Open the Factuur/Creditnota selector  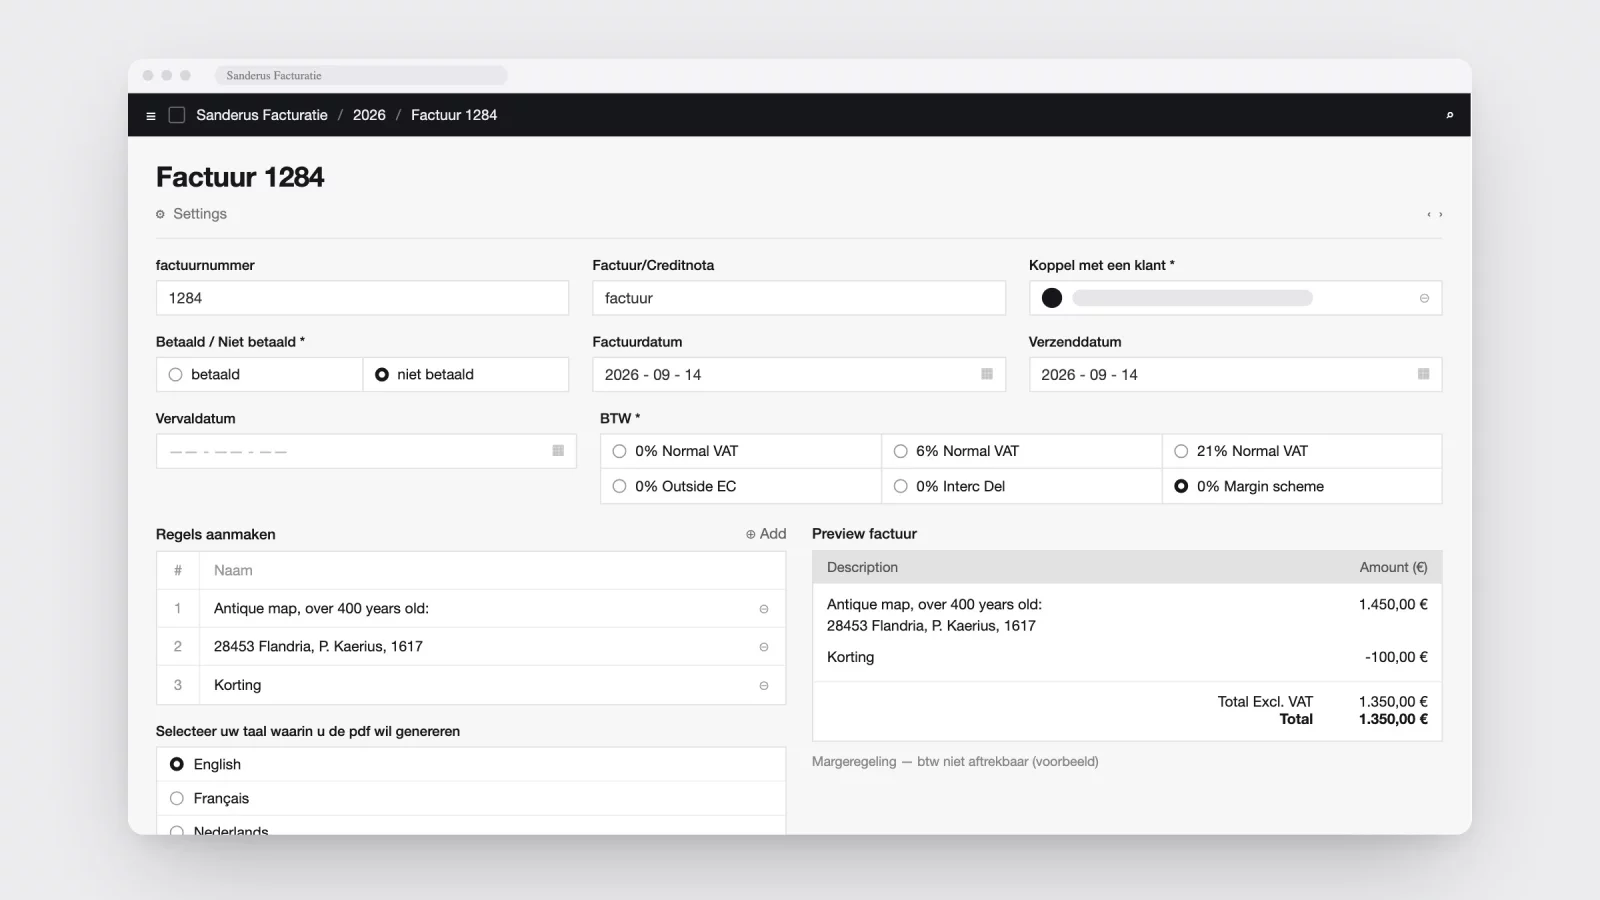tap(799, 298)
